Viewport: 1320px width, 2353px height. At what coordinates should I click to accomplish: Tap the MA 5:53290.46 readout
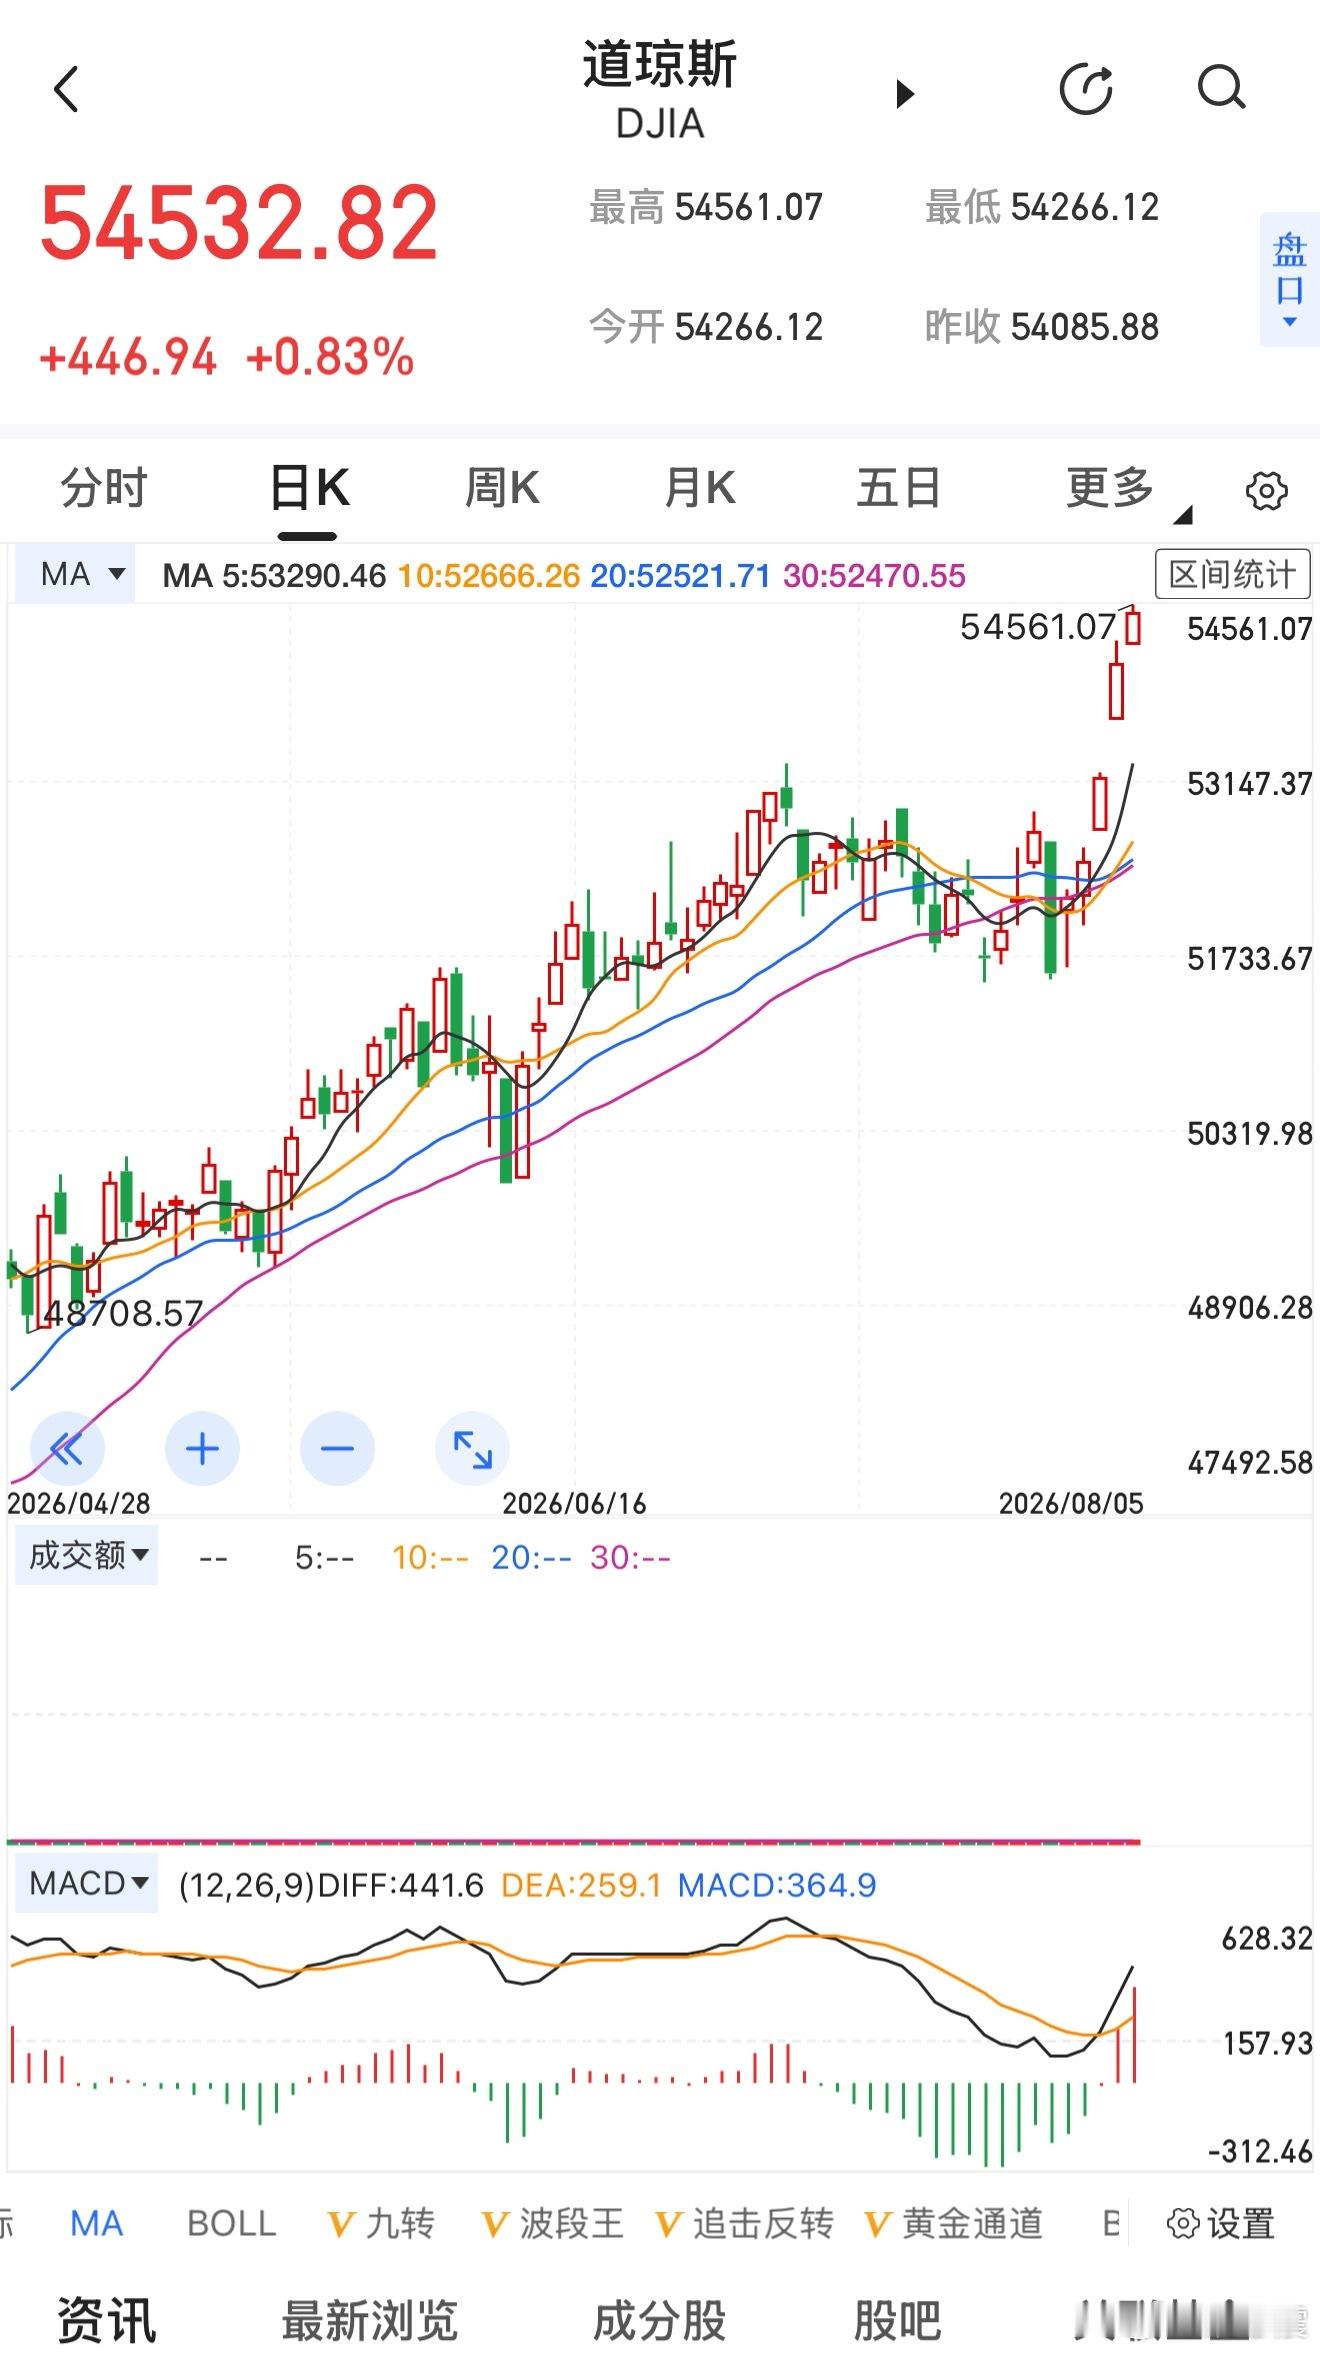point(274,575)
